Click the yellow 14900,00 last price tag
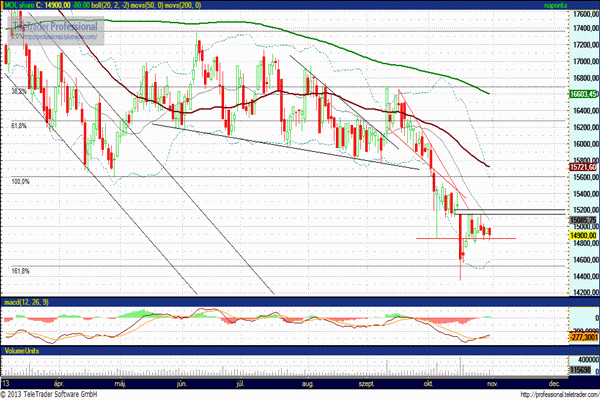This screenshot has height=400, width=600. coord(583,235)
